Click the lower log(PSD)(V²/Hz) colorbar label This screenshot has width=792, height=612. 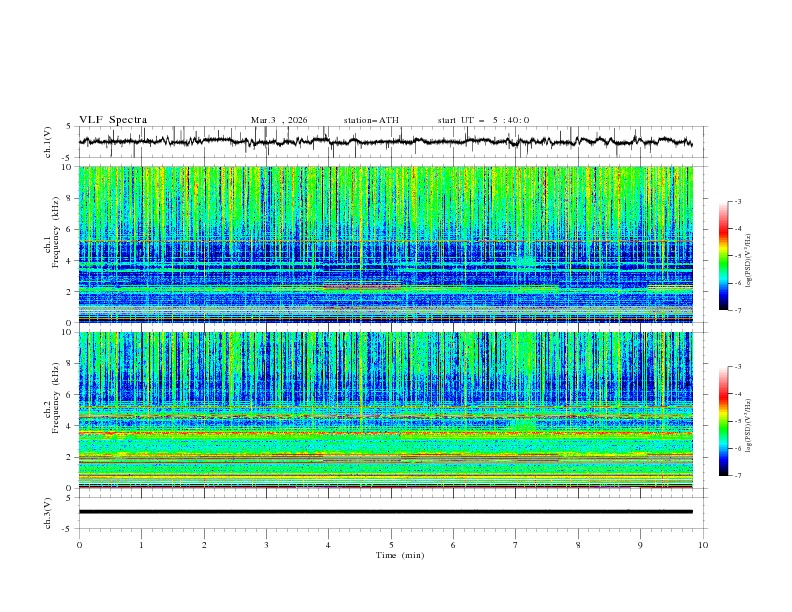click(x=748, y=426)
